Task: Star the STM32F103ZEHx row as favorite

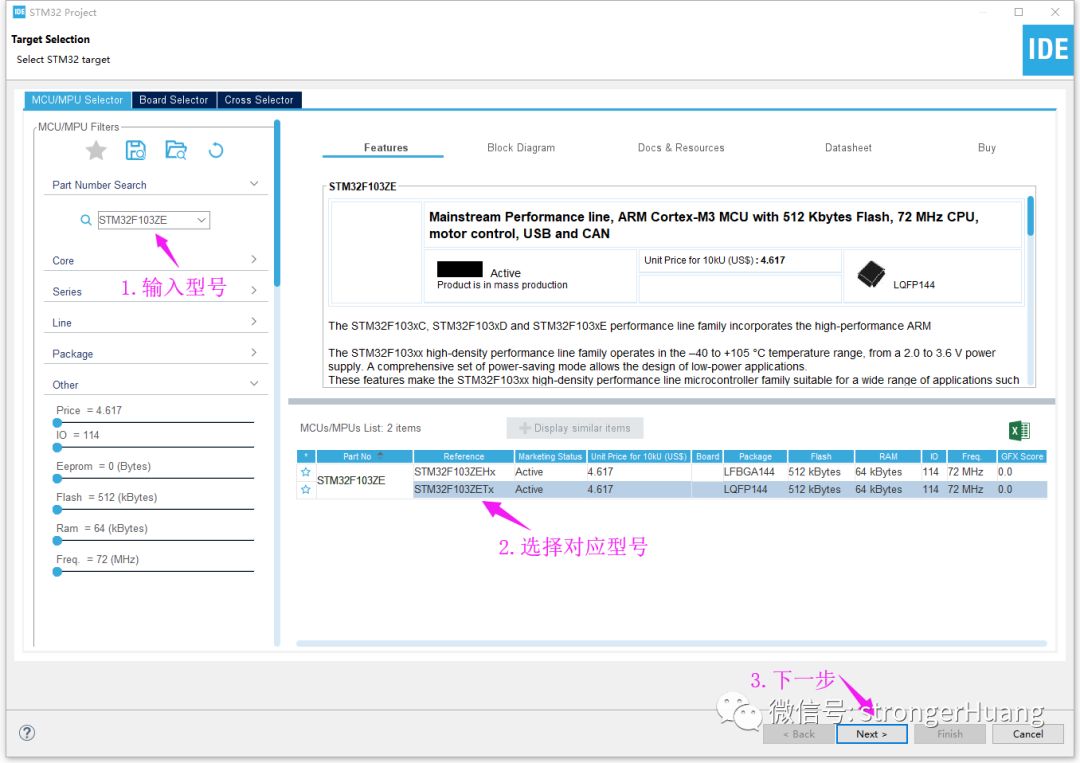Action: tap(306, 472)
